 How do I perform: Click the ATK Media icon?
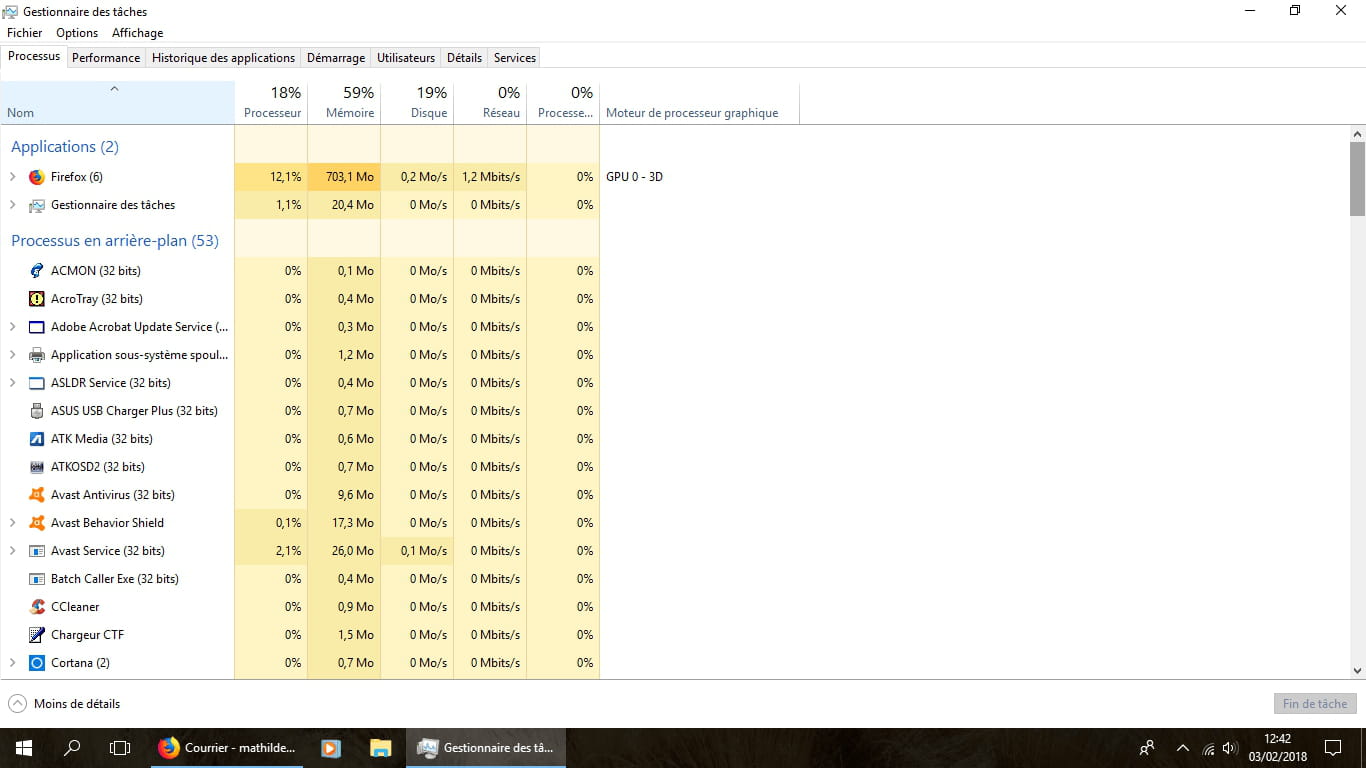tap(37, 439)
